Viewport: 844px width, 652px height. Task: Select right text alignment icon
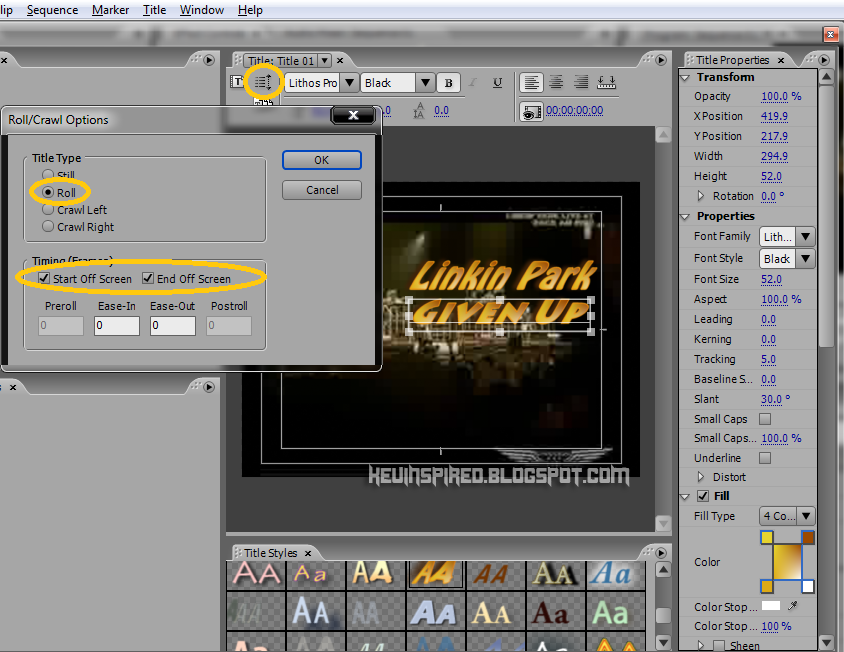tap(581, 82)
